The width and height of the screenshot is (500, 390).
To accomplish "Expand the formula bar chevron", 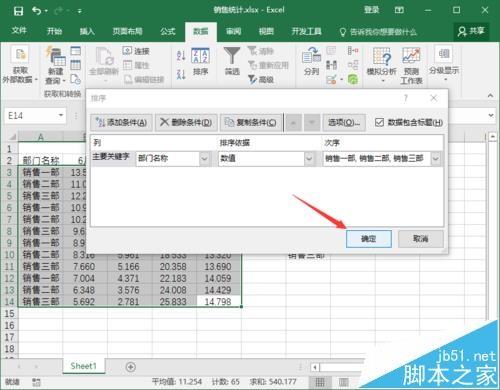I will click(491, 115).
